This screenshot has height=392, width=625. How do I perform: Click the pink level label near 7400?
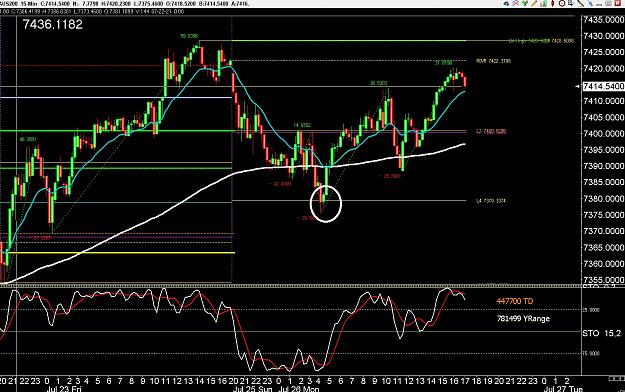tap(491, 131)
